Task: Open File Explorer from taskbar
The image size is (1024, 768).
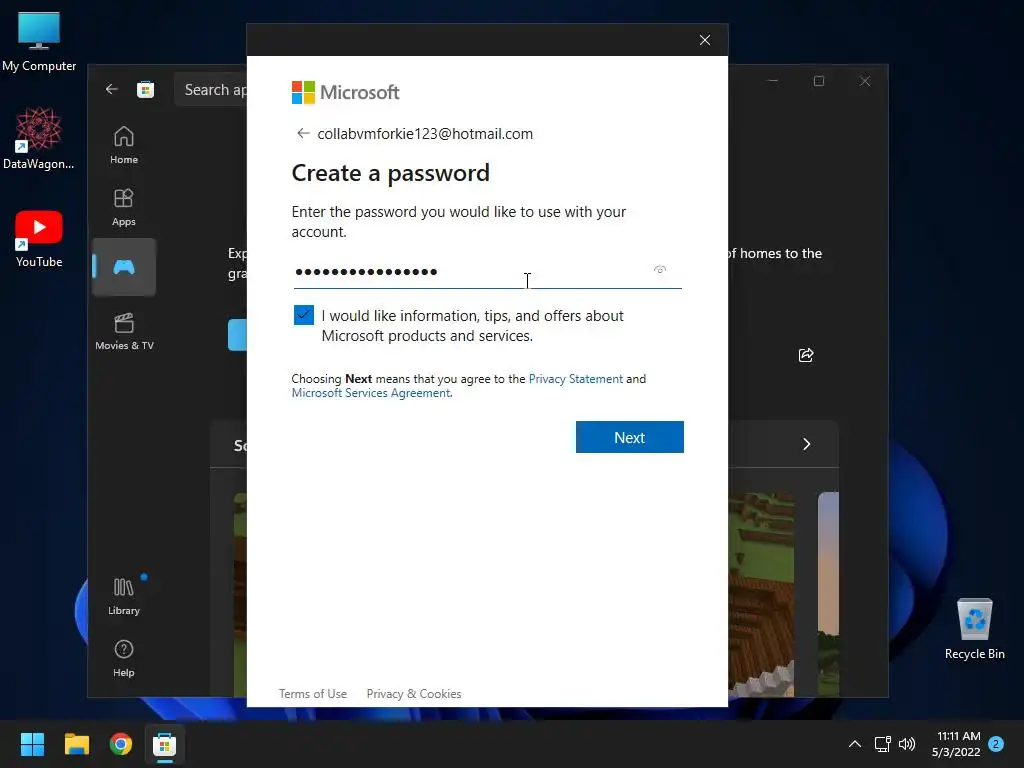Action: click(x=76, y=744)
